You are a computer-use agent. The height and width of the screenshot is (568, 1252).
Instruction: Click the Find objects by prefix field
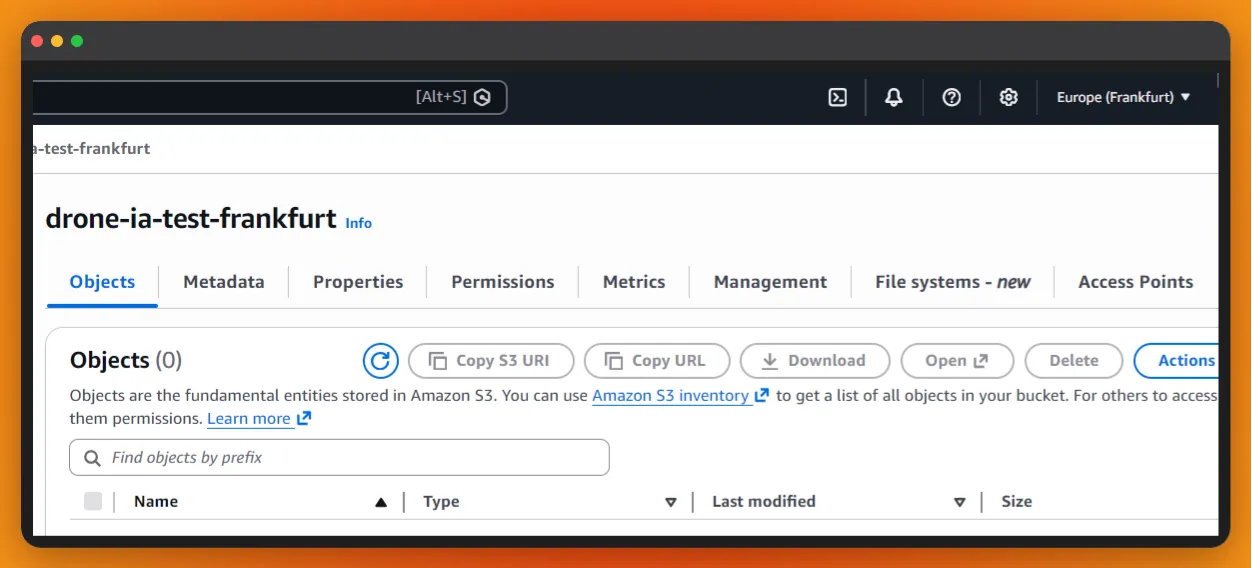coord(339,457)
